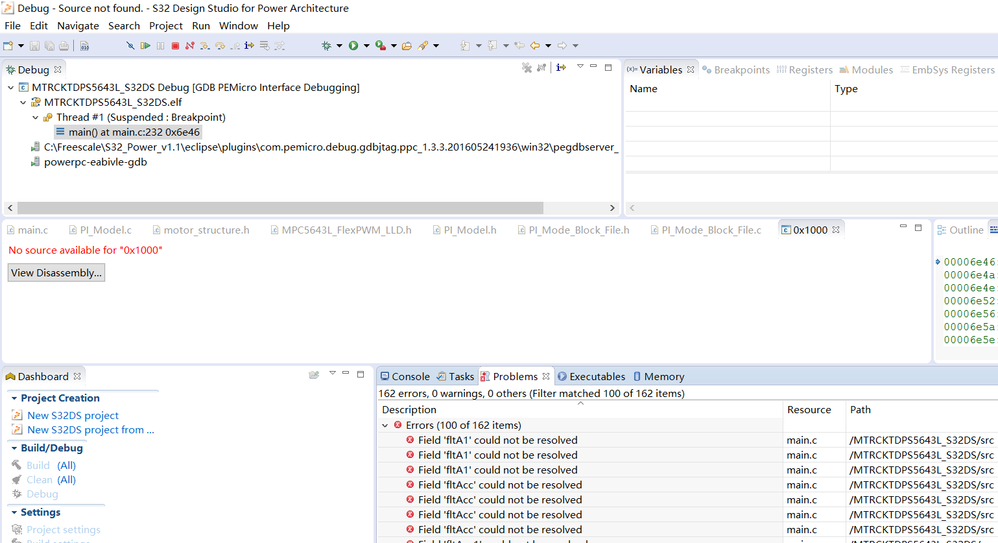
Task: Collapse the Settings section in Dashboard
Action: click(x=14, y=512)
